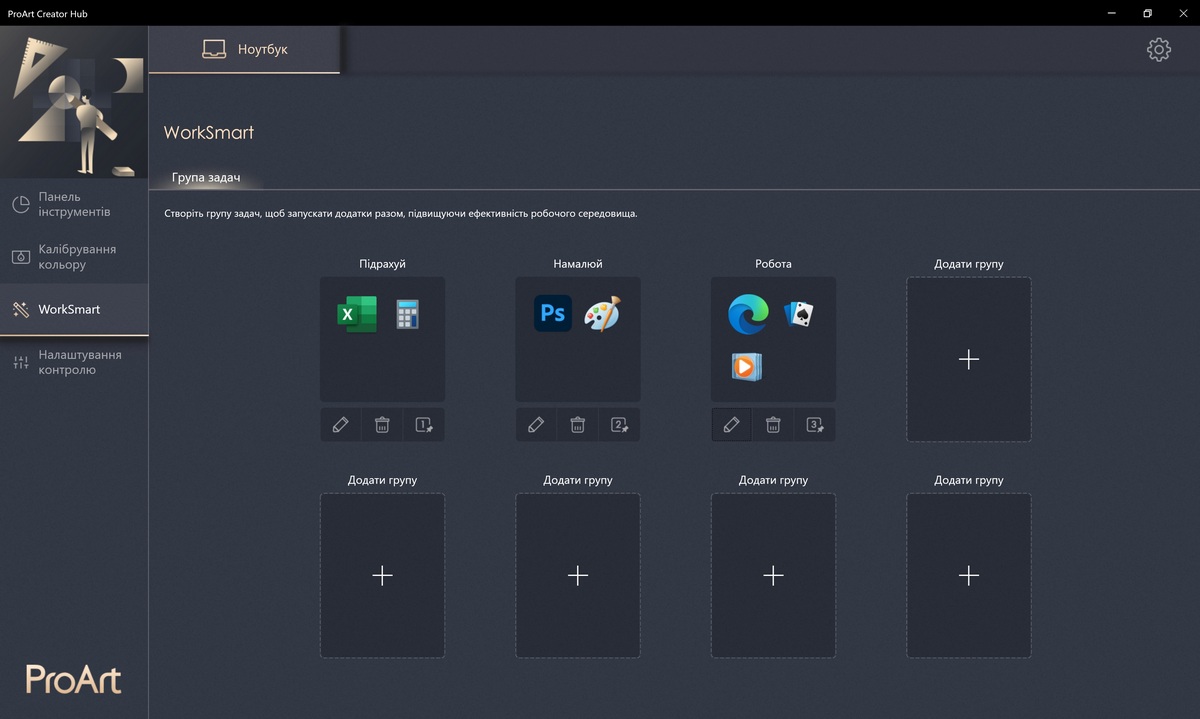The image size is (1200, 719).
Task: Delete the Робота group with trash icon
Action: click(x=773, y=425)
